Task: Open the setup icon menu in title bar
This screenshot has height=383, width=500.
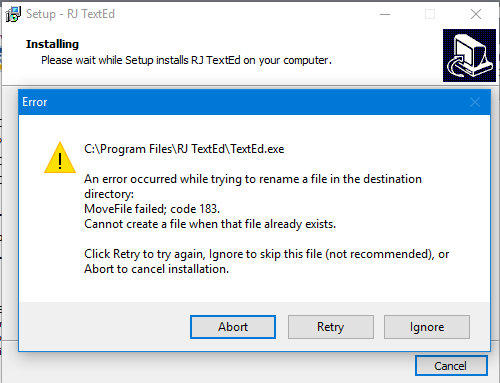Action: (13, 14)
